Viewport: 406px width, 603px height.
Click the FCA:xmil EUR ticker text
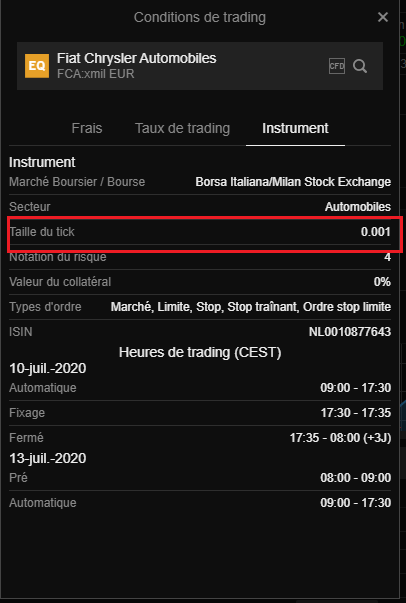(96, 73)
